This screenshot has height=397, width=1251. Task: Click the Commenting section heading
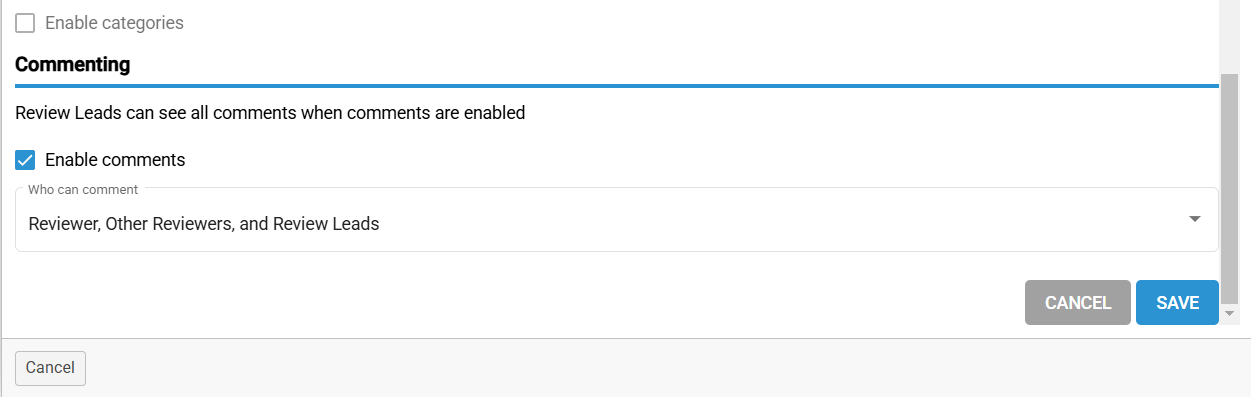[x=72, y=65]
